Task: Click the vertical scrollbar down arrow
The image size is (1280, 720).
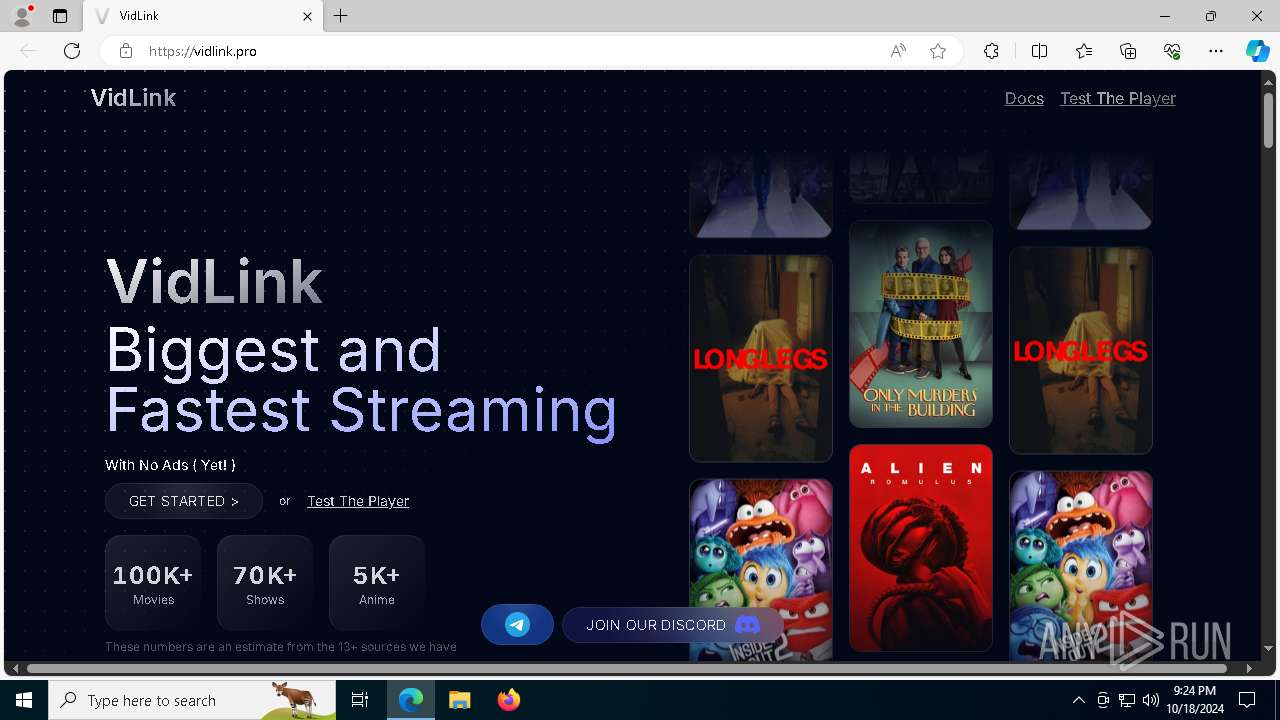Action: (1269, 649)
